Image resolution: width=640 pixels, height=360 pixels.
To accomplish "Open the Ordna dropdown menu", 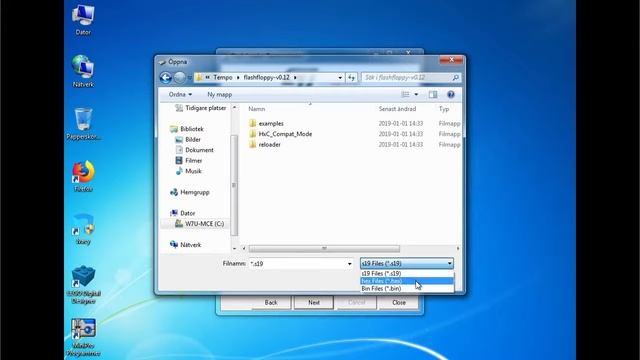I will (180, 94).
